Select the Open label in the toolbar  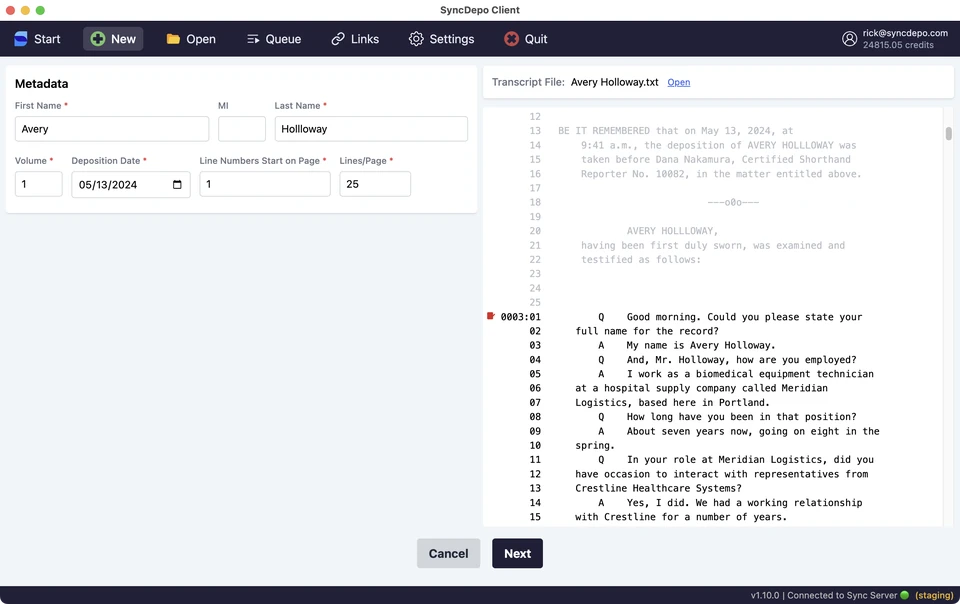pos(201,39)
